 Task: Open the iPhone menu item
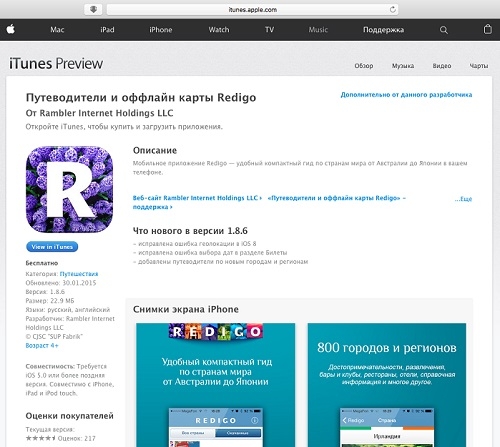[x=161, y=30]
